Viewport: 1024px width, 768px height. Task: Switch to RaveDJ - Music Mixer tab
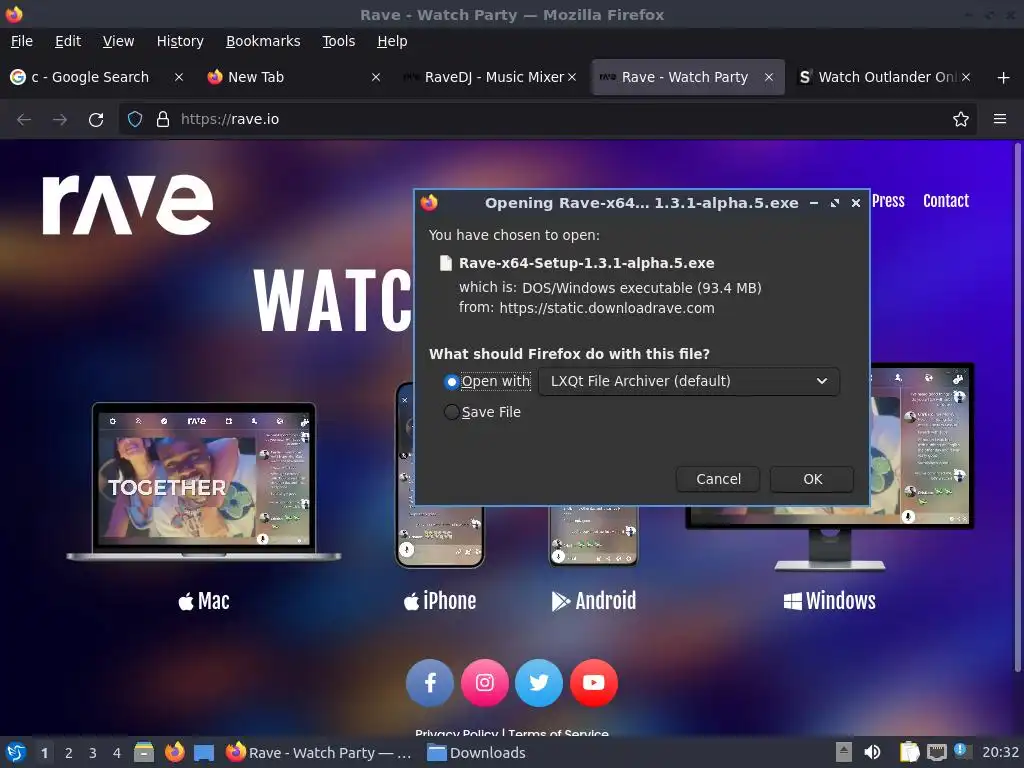pyautogui.click(x=493, y=77)
